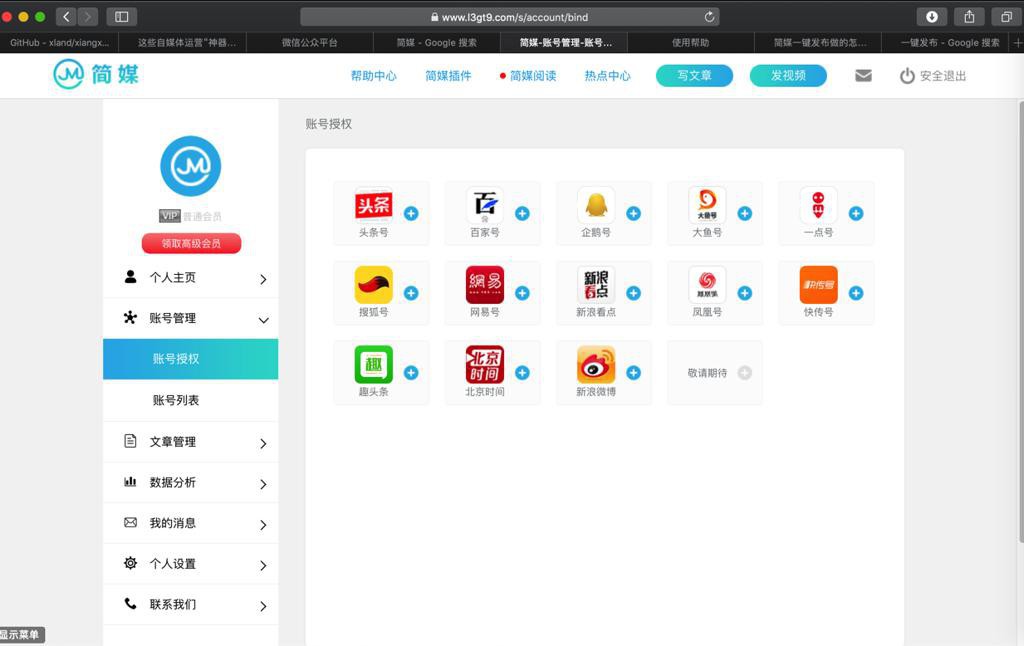Add a 搜狐号 account with plus button
The image size is (1024, 646).
coord(411,293)
